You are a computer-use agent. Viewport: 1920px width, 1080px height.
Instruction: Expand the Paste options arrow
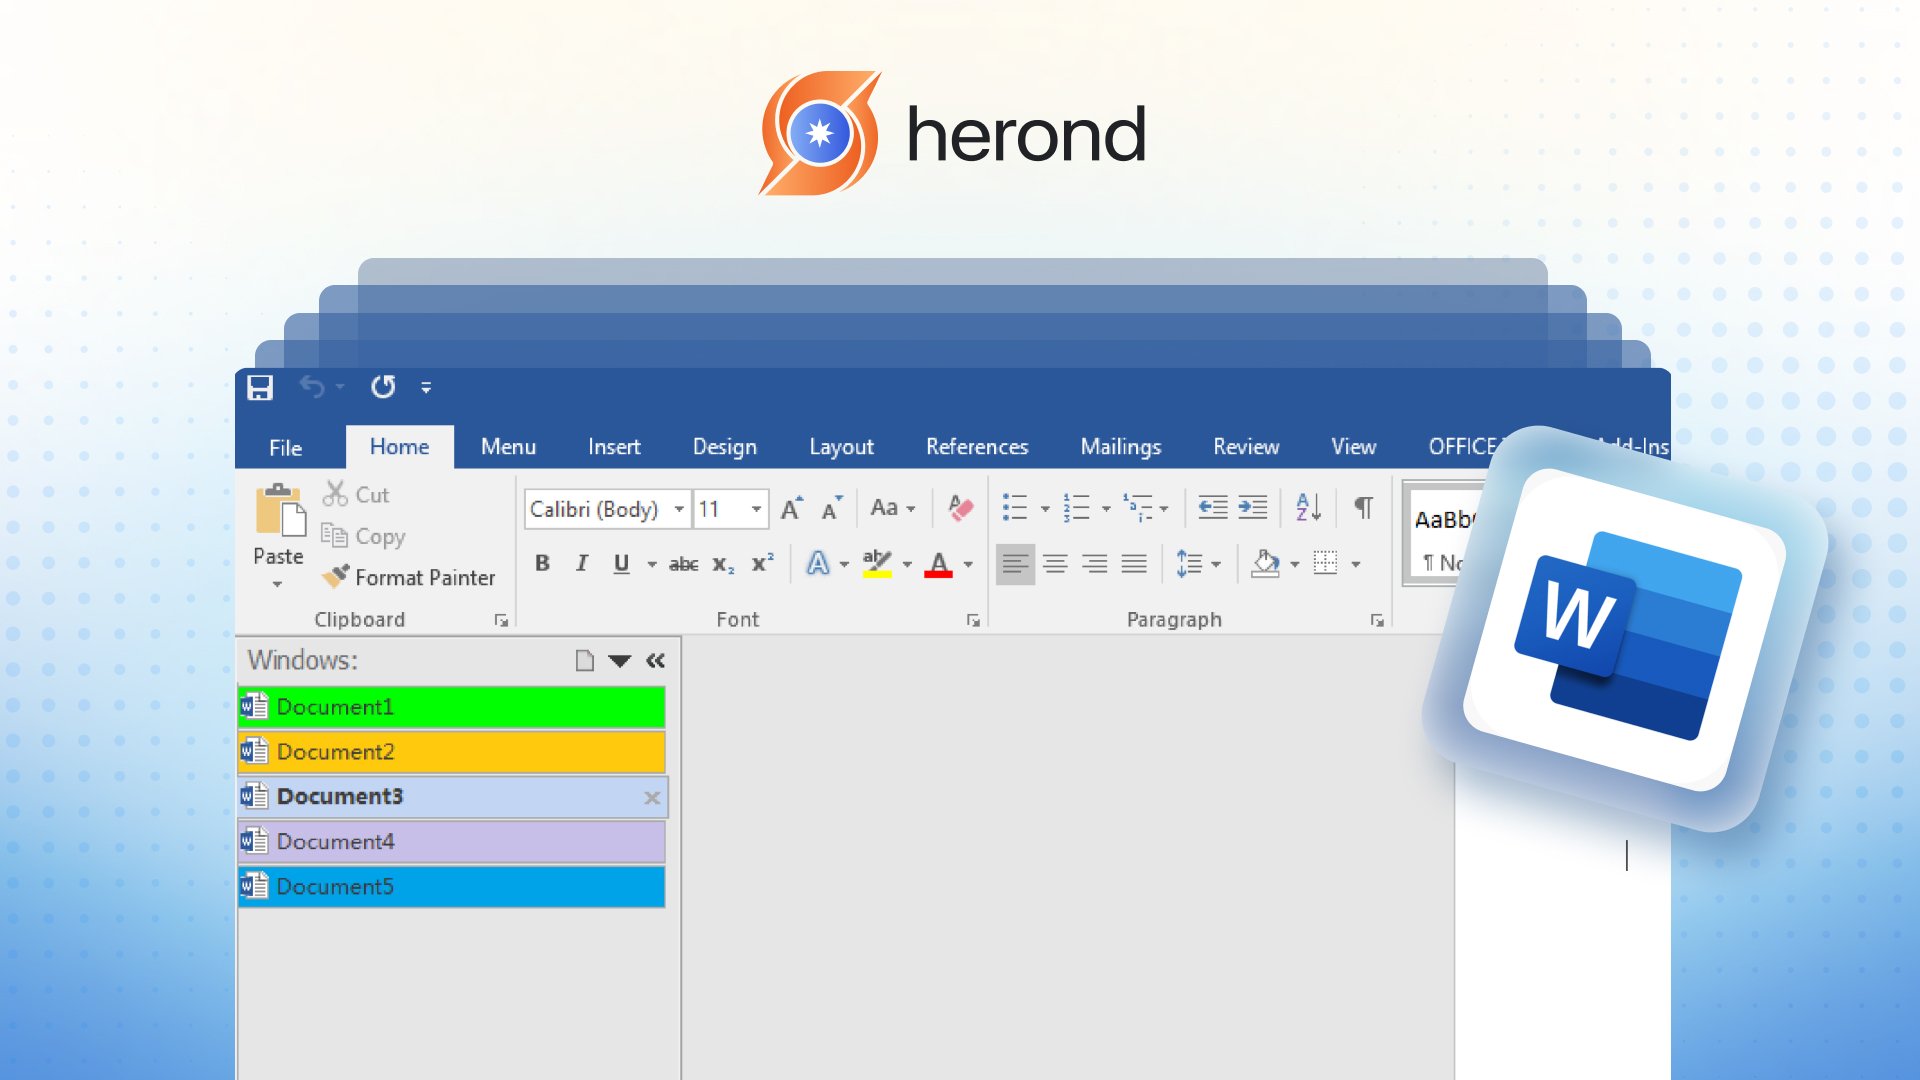click(x=278, y=584)
